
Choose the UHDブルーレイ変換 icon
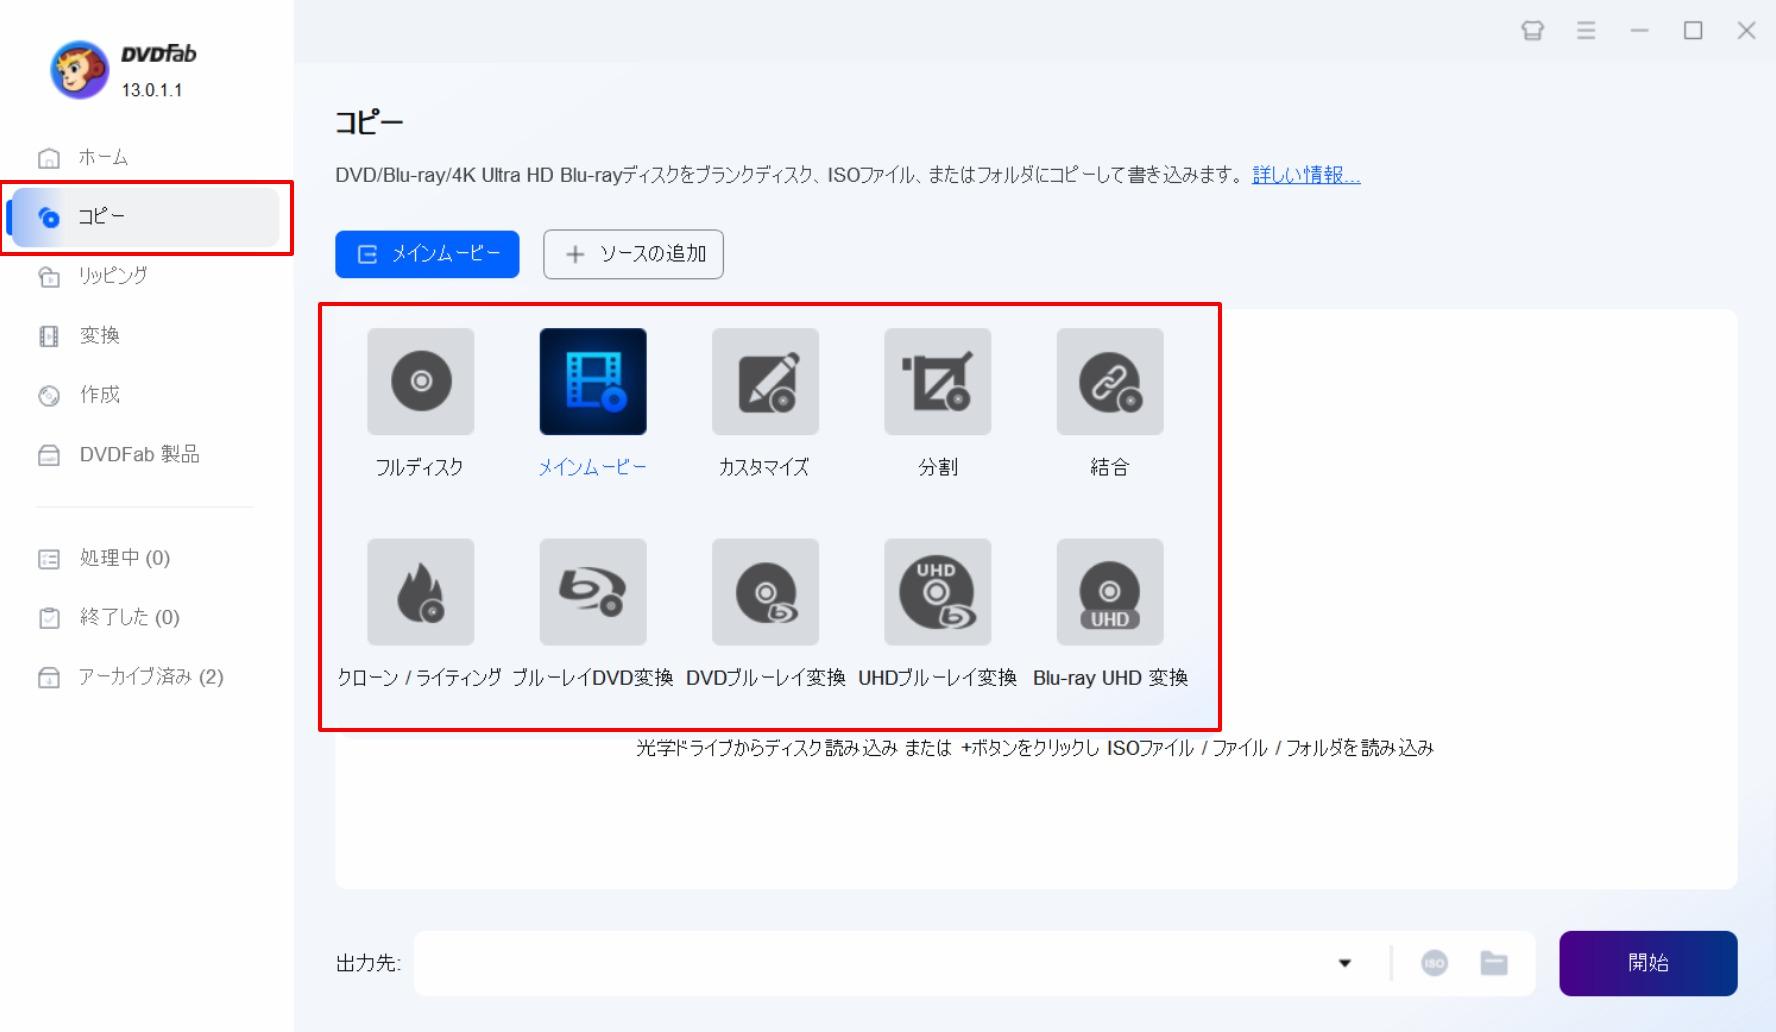point(937,592)
